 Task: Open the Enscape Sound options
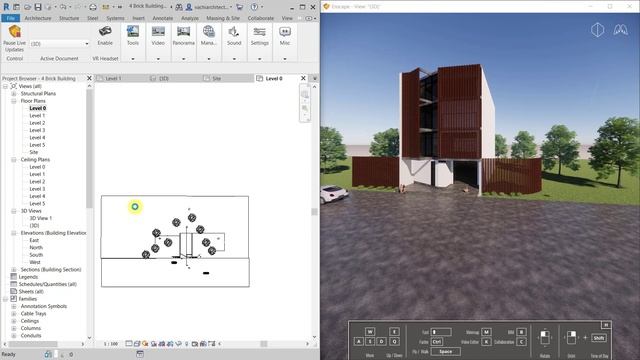[234, 31]
